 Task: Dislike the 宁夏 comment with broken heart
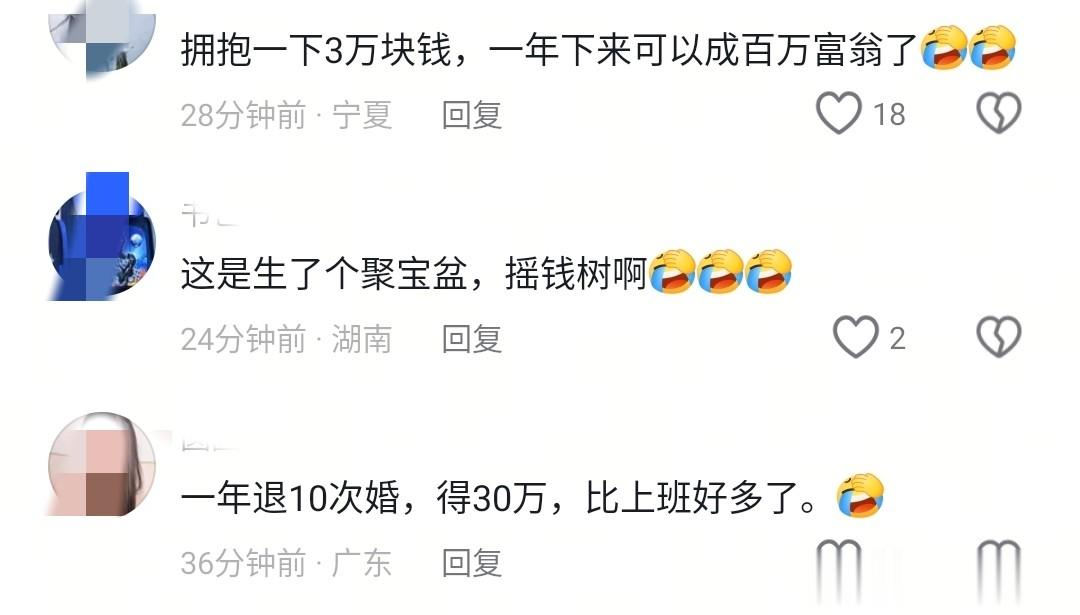coord(999,113)
